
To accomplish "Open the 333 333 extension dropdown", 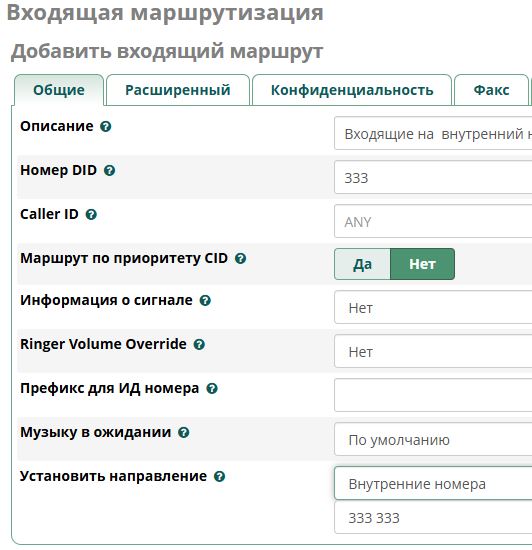I will pos(433,517).
